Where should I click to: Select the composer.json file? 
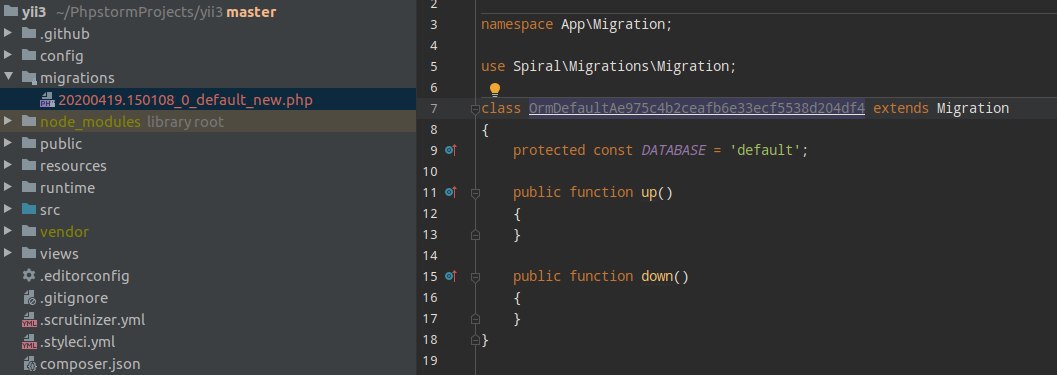coord(90,364)
